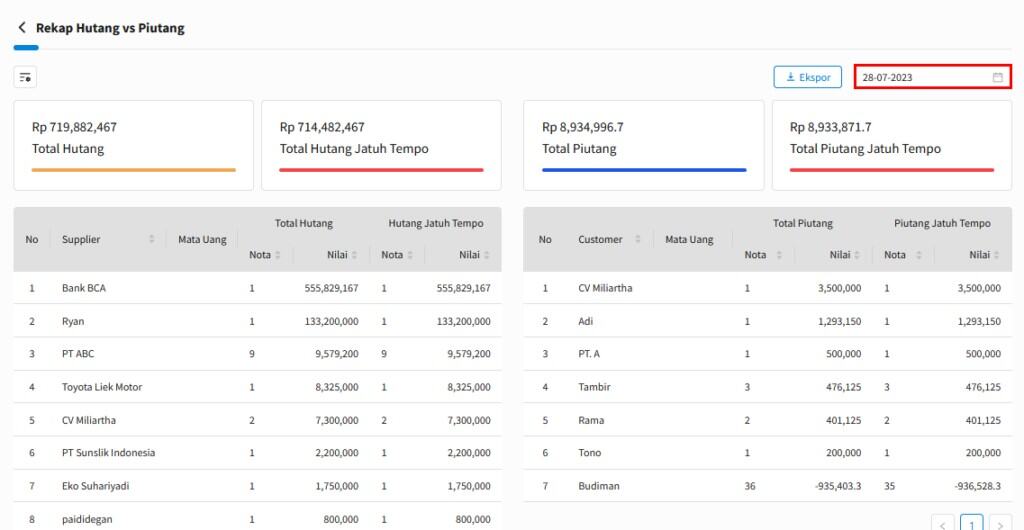Click the 133,200,000 Hutang Jatuh Tempo value

[464, 321]
